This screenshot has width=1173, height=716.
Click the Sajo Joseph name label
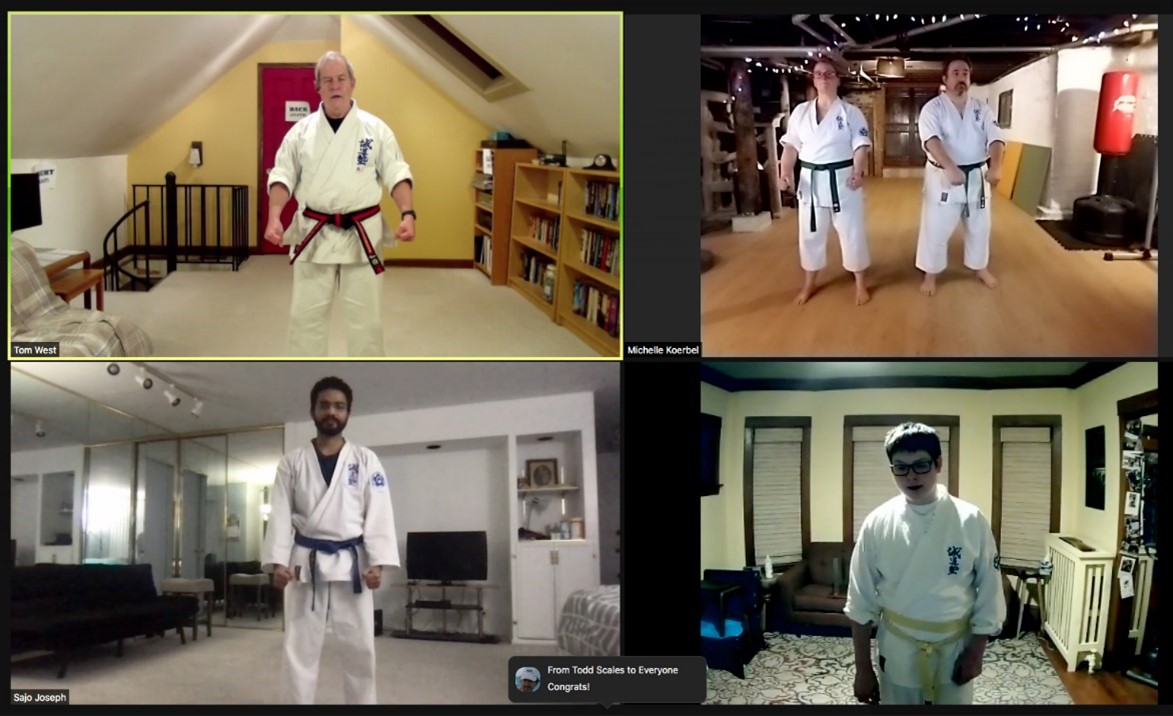click(x=40, y=697)
